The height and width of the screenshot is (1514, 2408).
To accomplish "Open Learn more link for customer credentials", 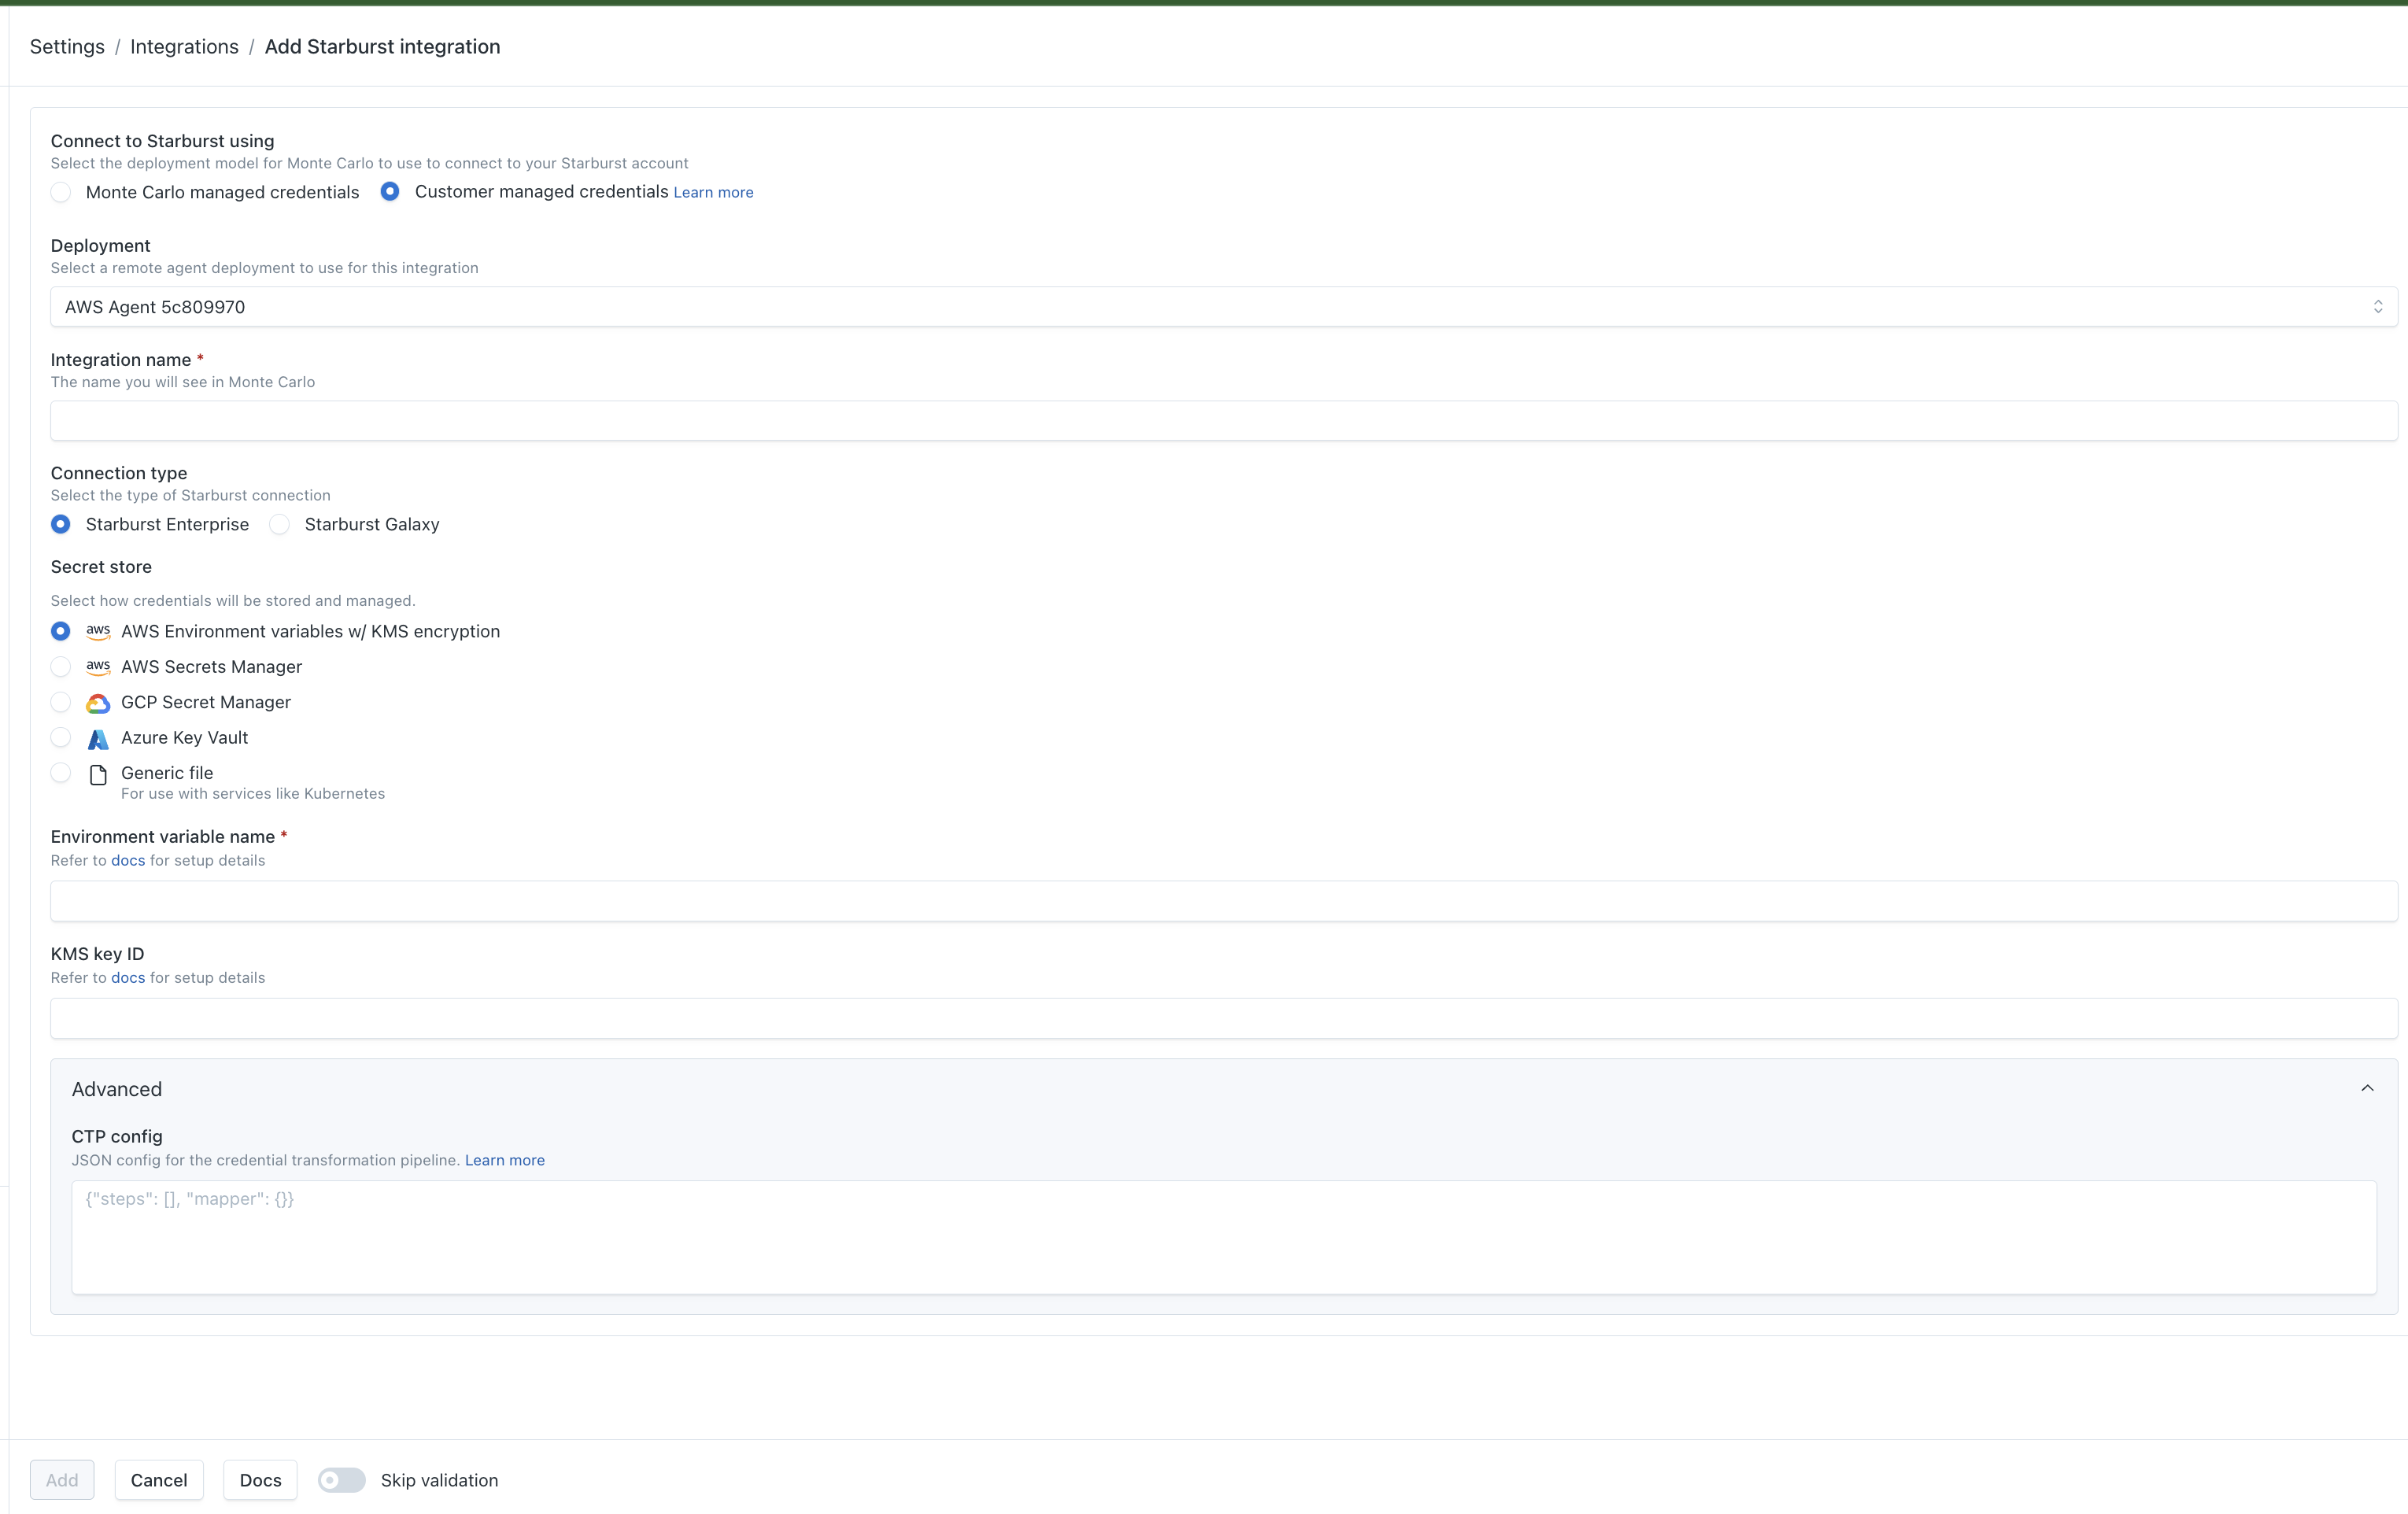I will [x=713, y=193].
